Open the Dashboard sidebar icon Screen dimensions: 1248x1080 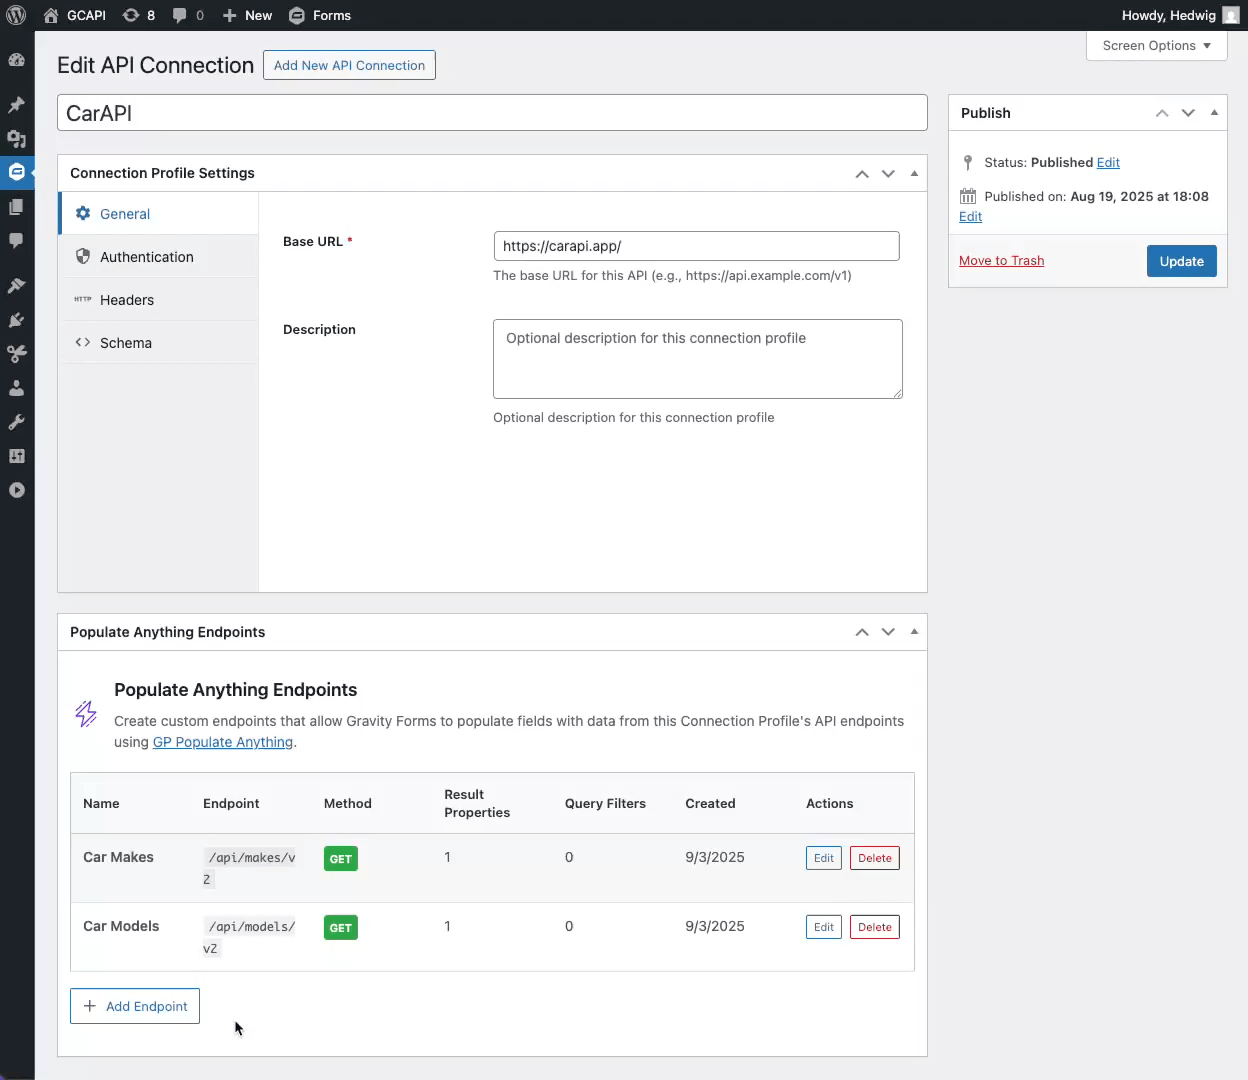pos(17,60)
